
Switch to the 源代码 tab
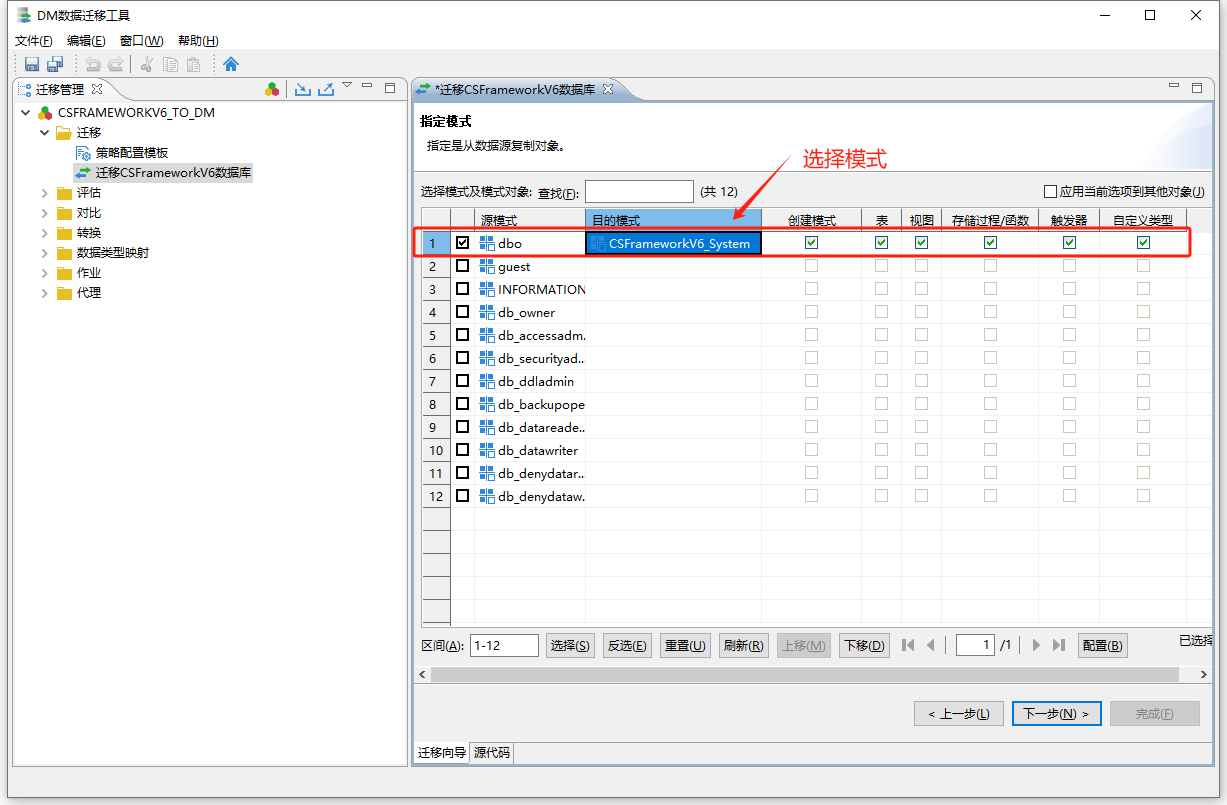pyautogui.click(x=492, y=753)
